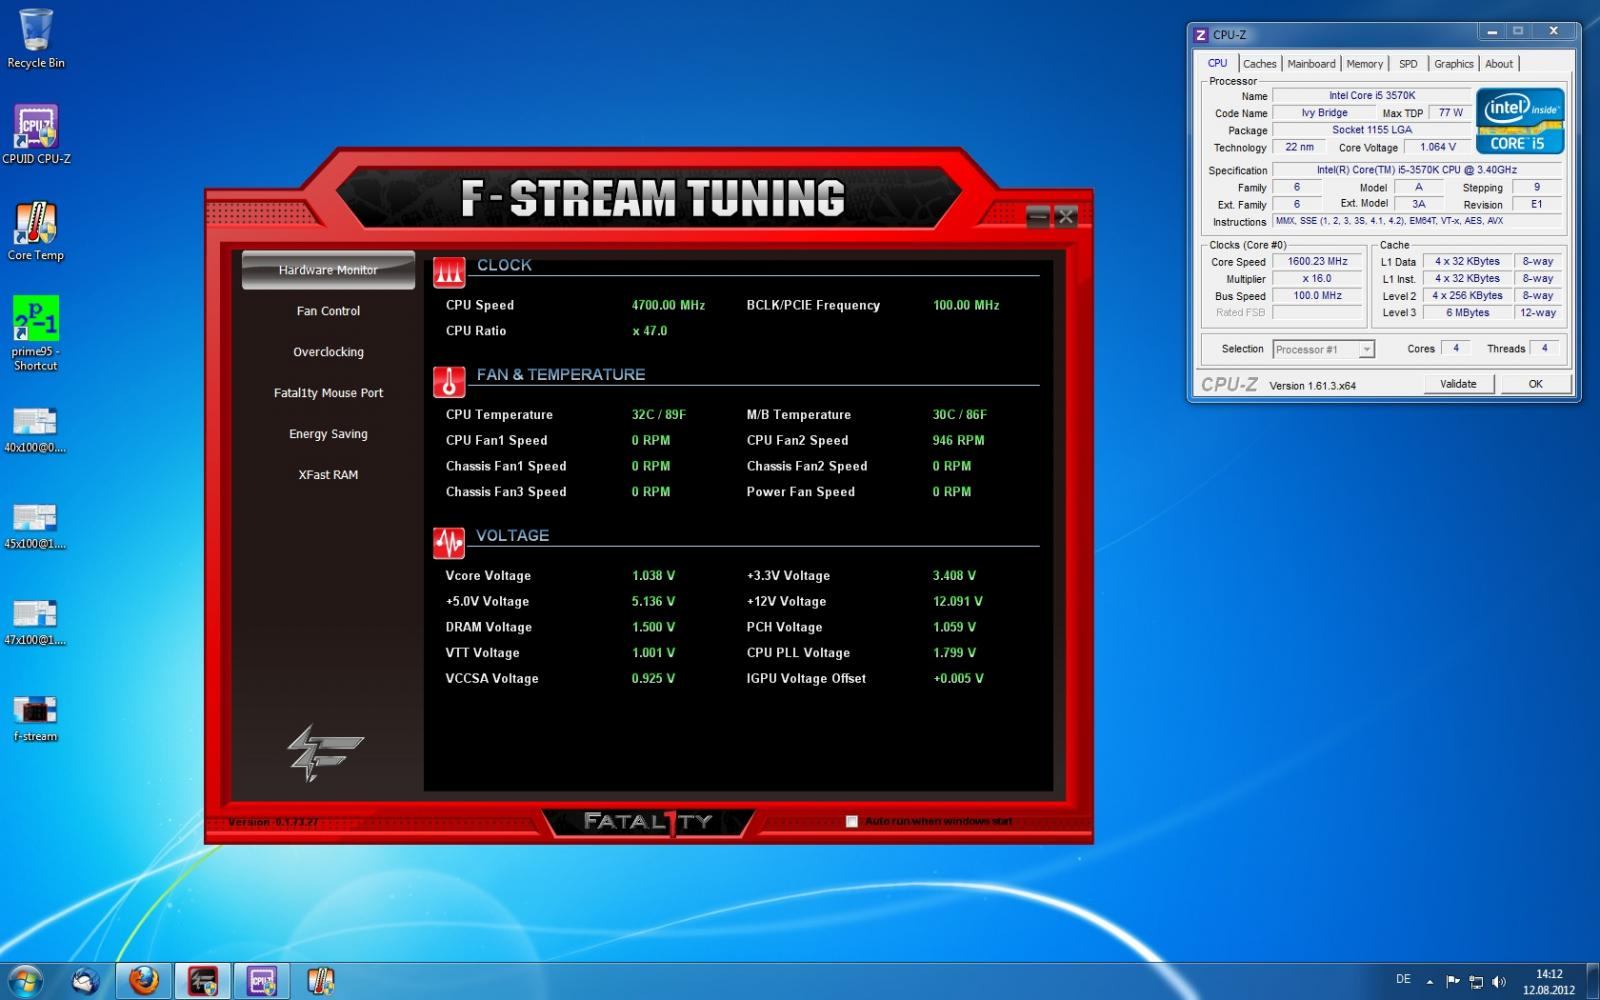Select the 45x100@1 screenshot file icon
This screenshot has width=1600, height=1000.
pos(36,525)
